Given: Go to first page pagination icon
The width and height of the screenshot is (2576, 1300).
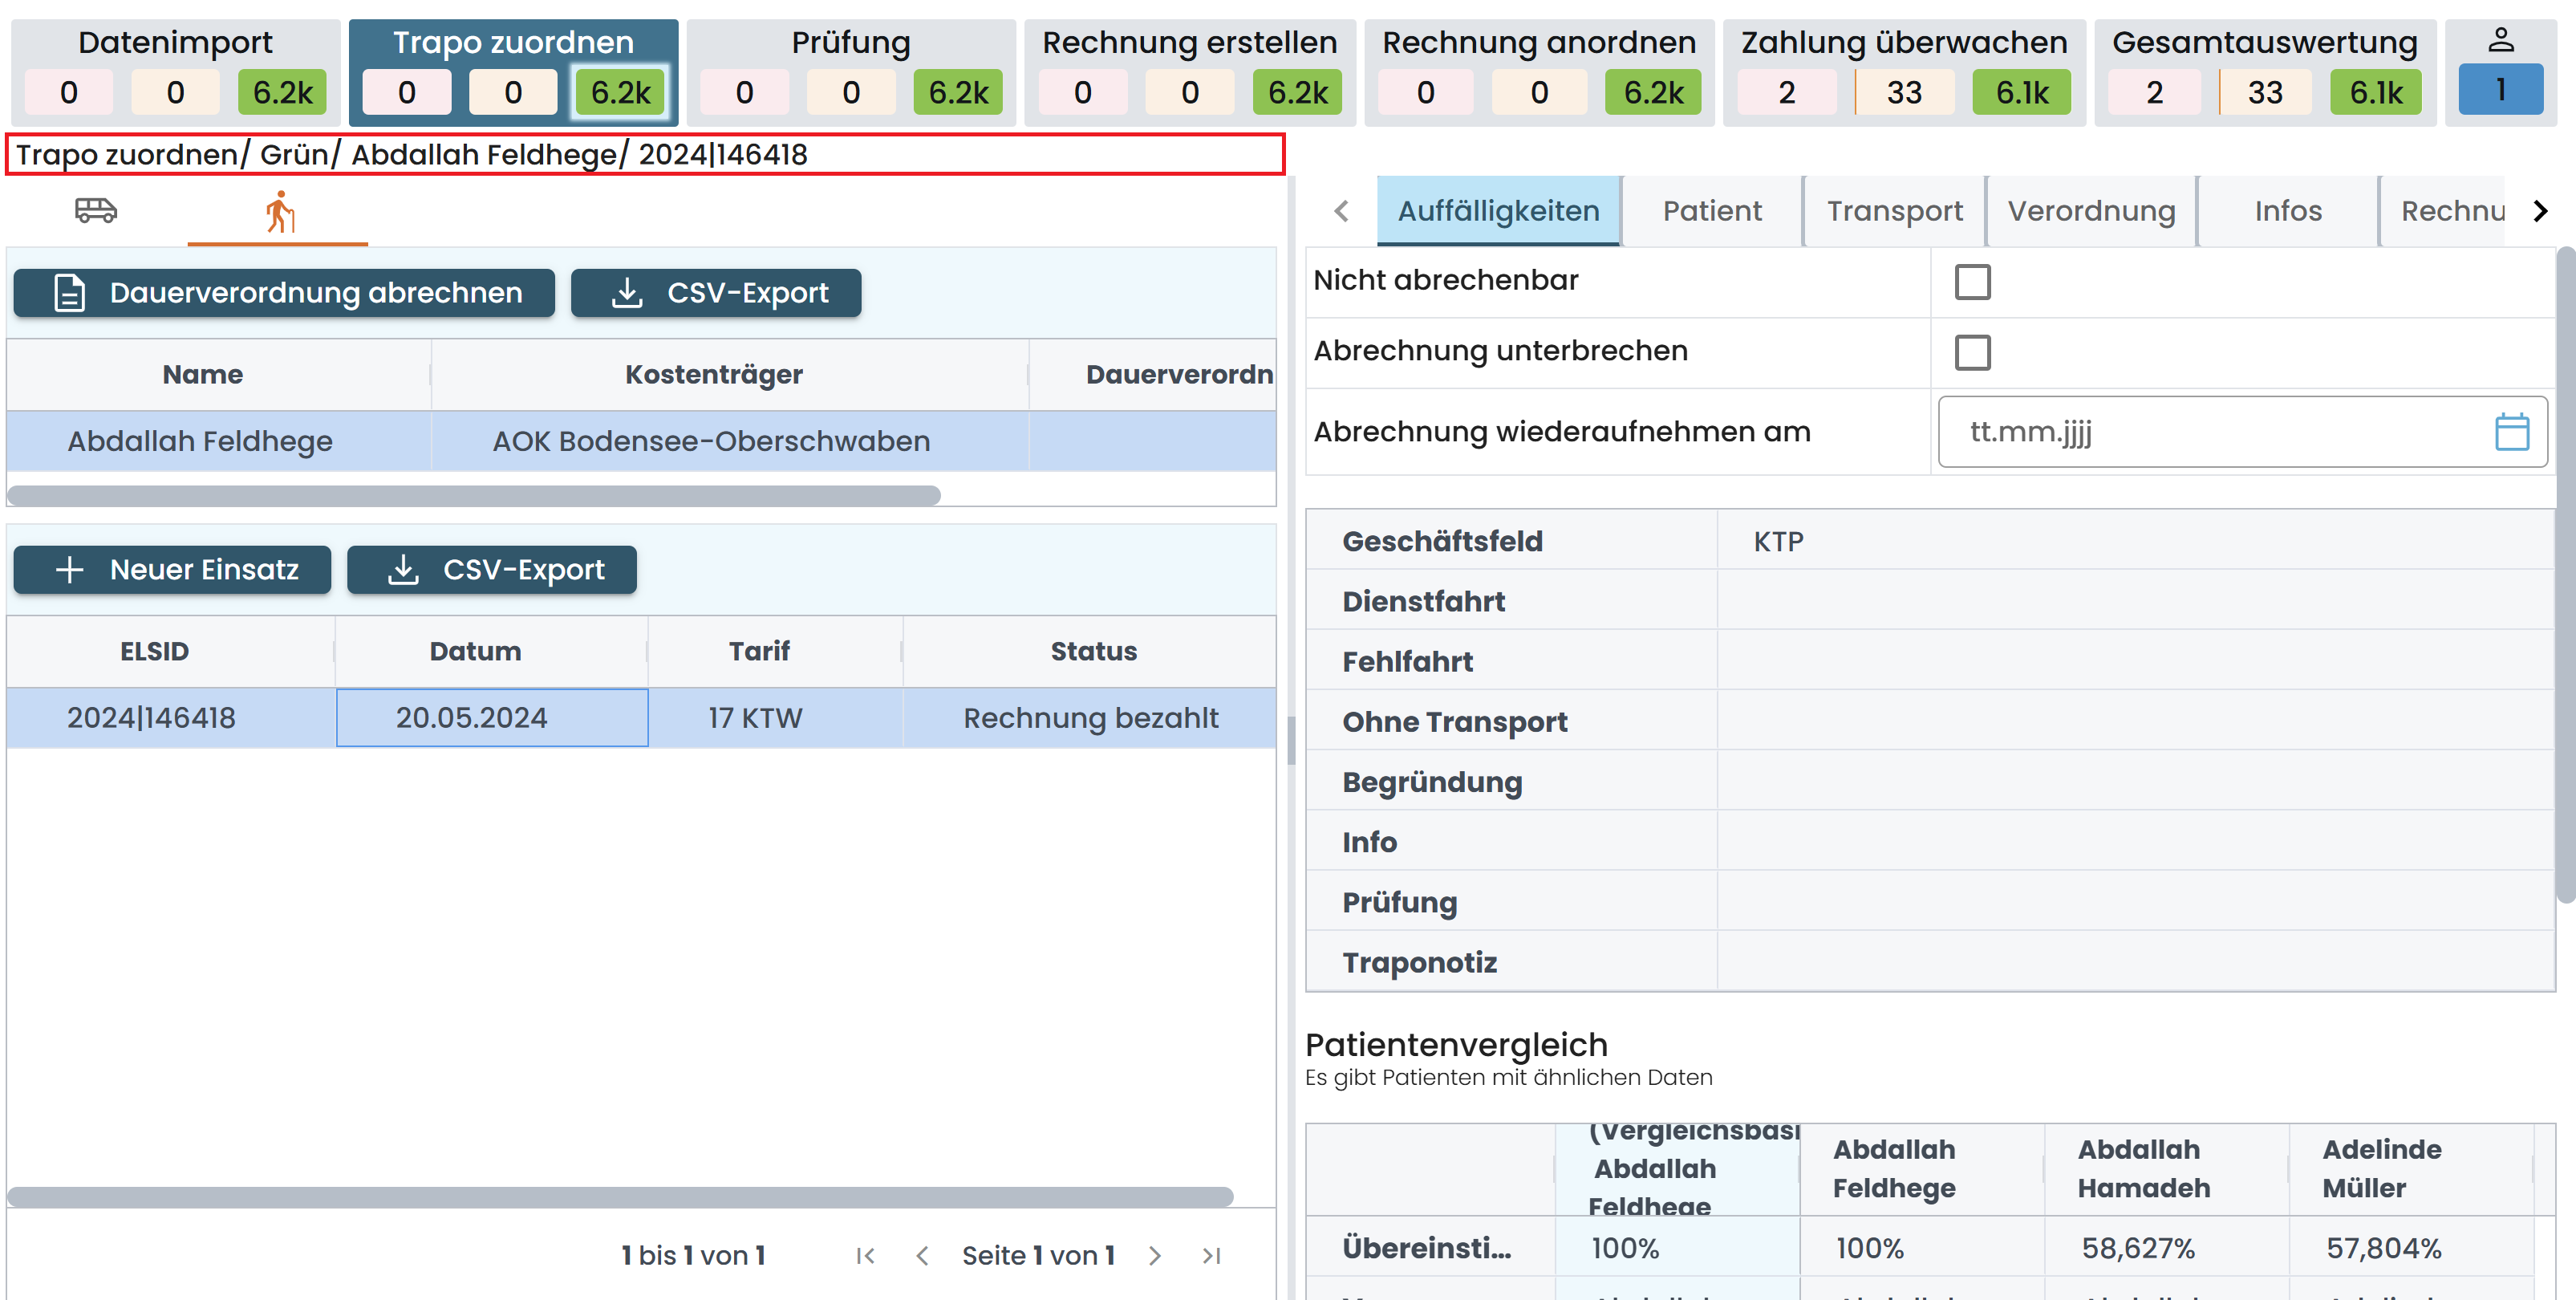Looking at the screenshot, I should click(866, 1256).
